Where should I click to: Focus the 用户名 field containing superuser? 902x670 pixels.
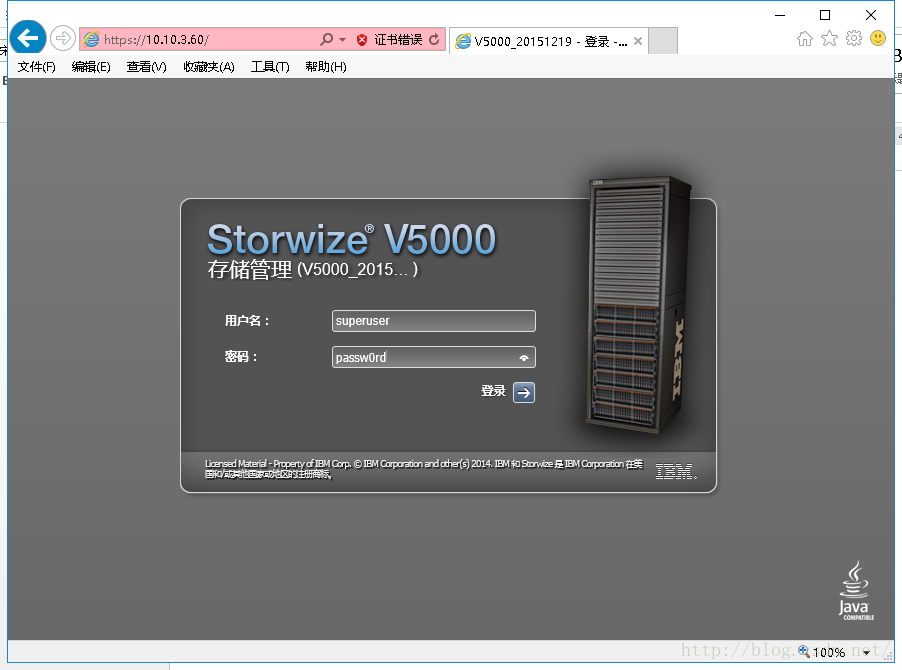pos(434,321)
